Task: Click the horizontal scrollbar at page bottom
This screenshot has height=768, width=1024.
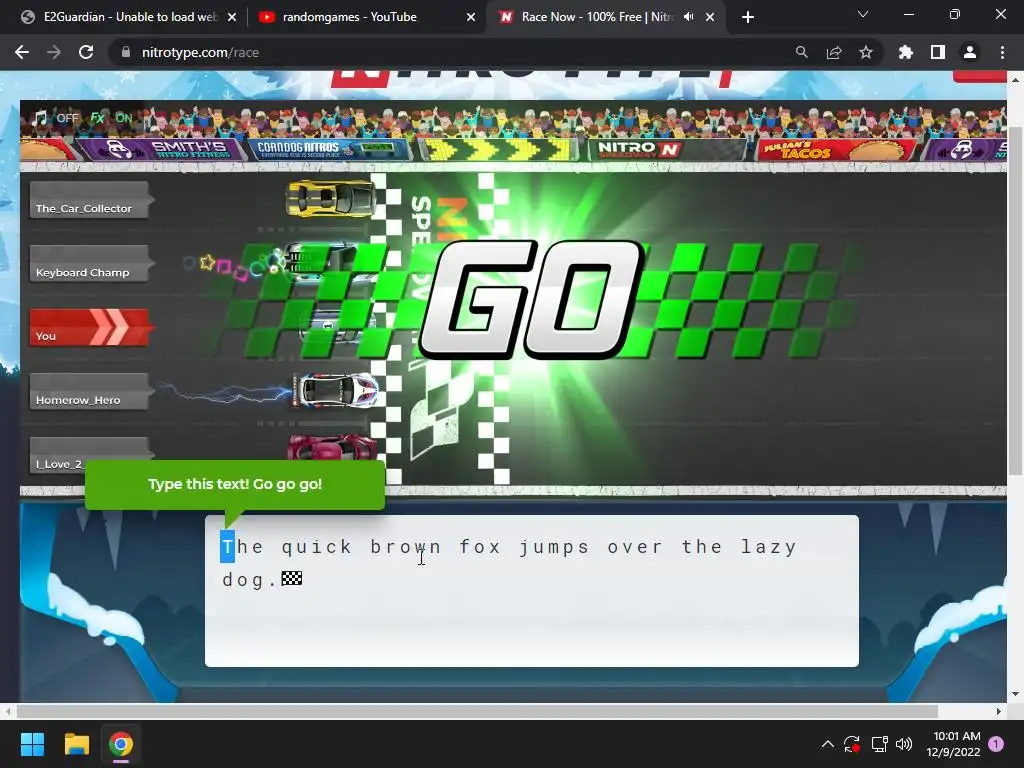Action: (477, 711)
